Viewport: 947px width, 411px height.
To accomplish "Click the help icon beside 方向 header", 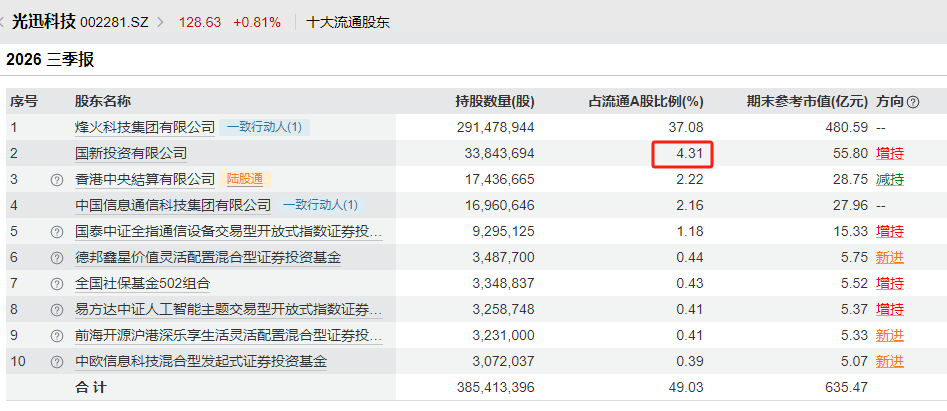I will click(913, 102).
